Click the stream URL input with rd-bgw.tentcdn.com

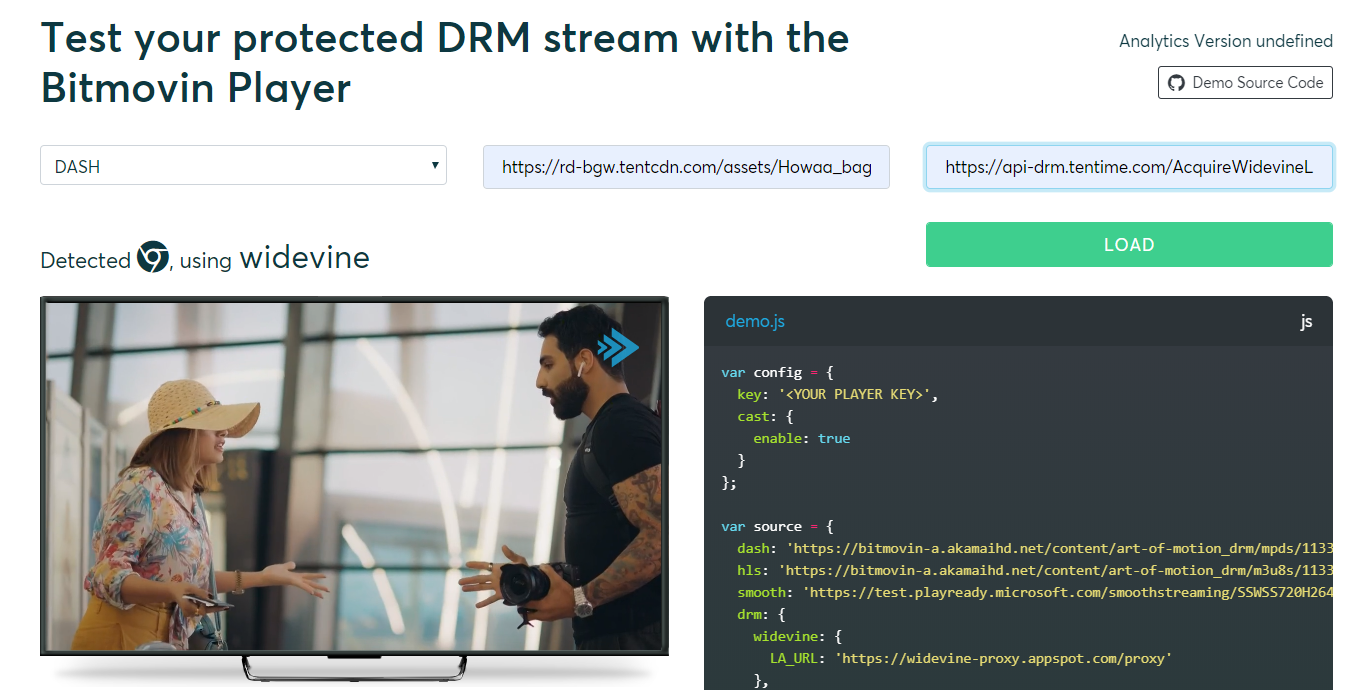[686, 167]
